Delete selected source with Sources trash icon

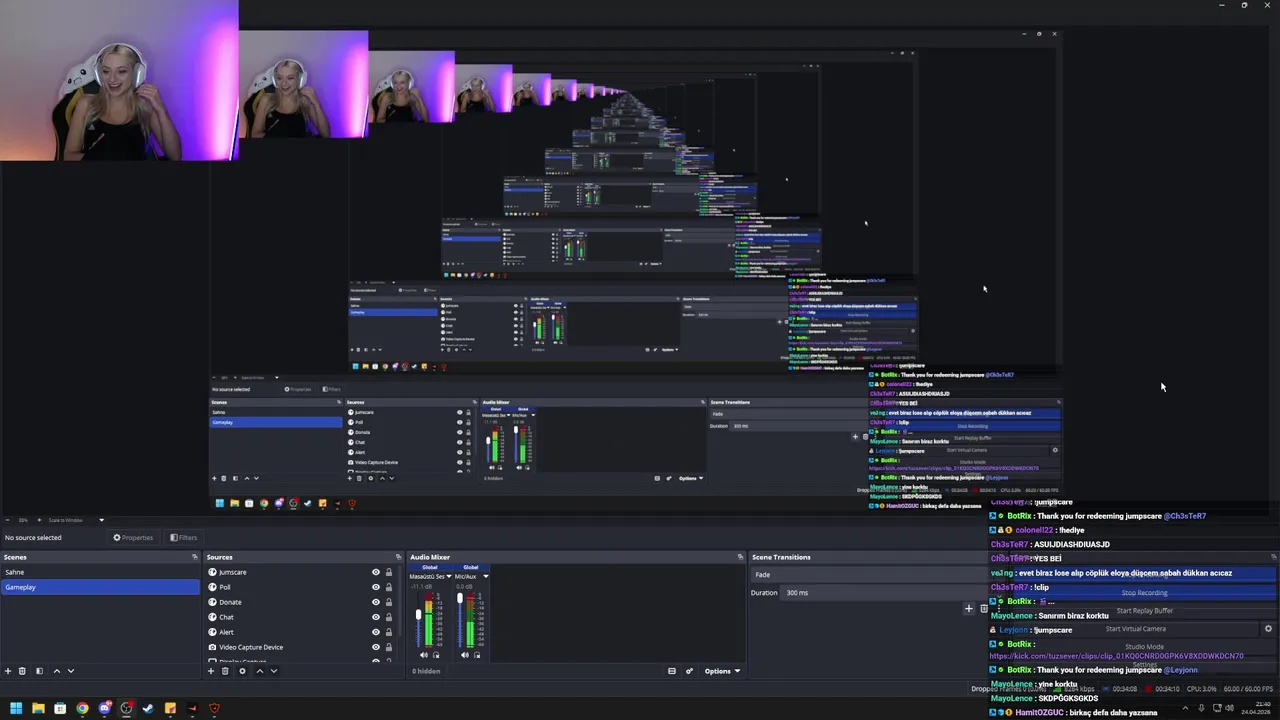tap(225, 671)
